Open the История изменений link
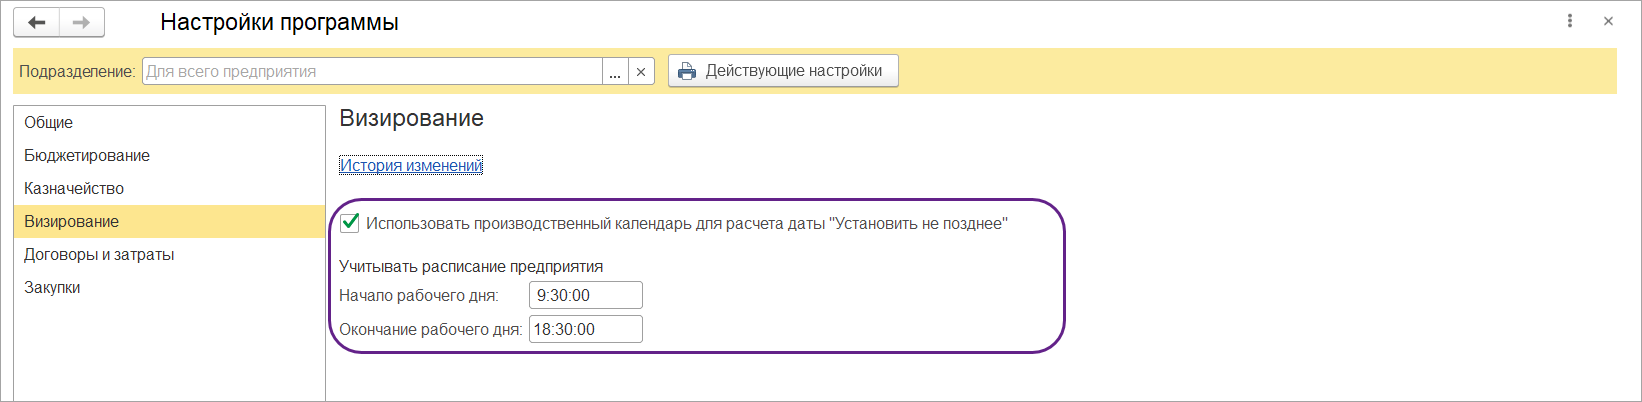The height and width of the screenshot is (402, 1642). click(411, 166)
